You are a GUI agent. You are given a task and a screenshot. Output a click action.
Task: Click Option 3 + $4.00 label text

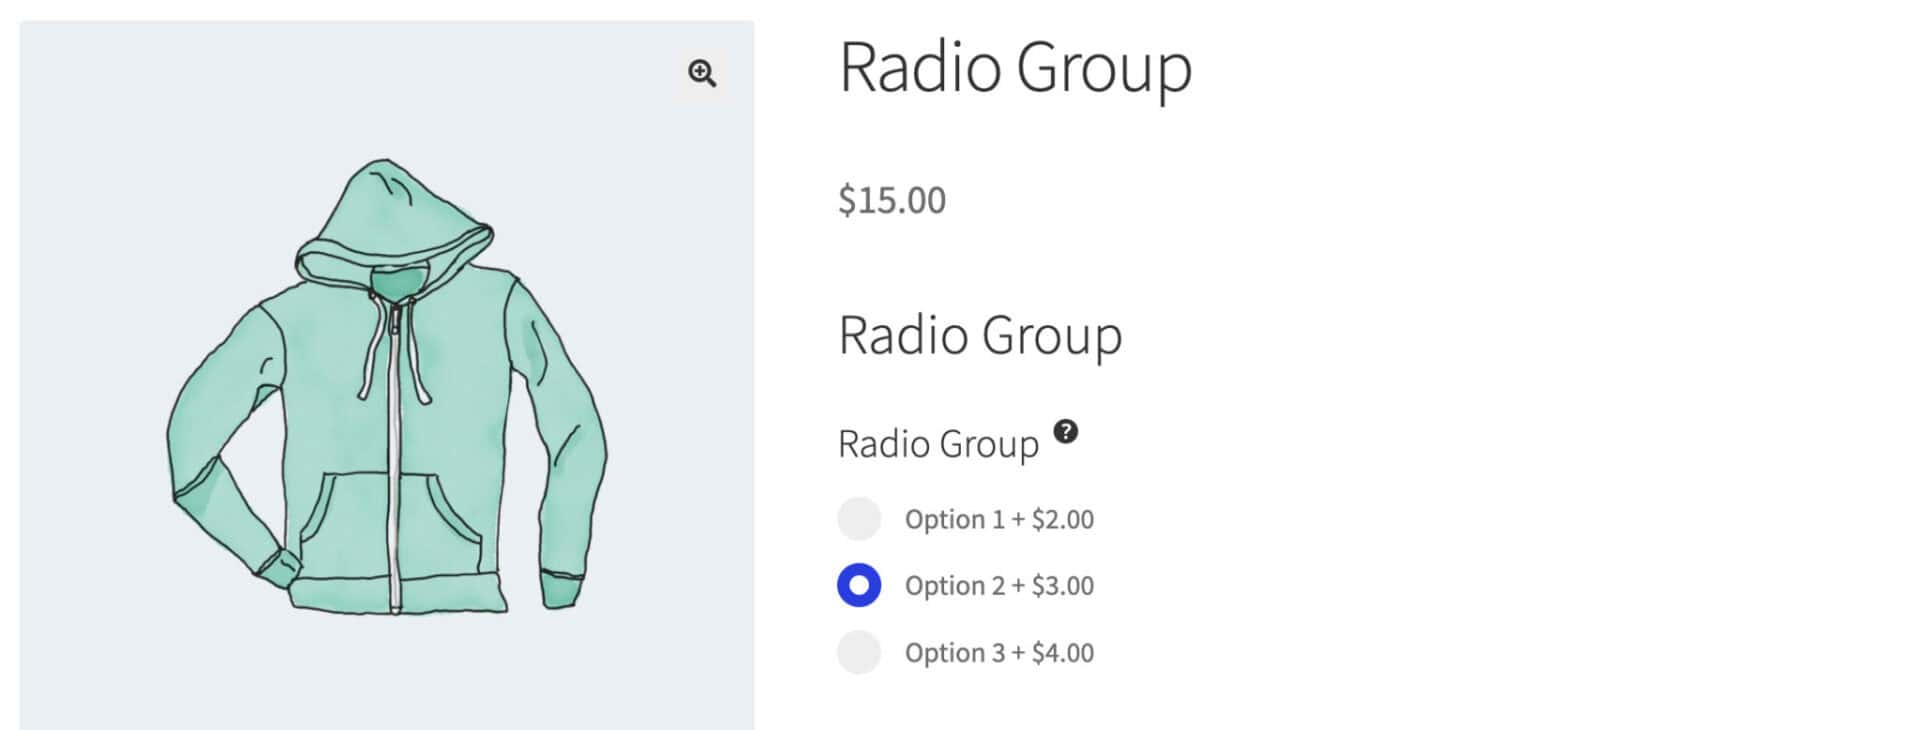(x=999, y=652)
